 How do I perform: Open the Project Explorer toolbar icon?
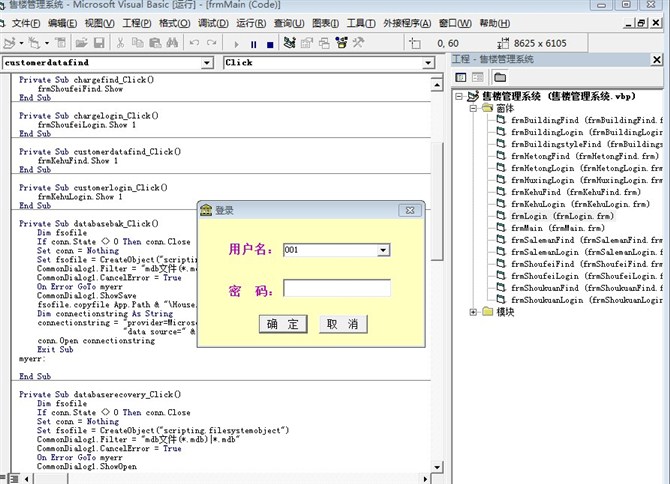(289, 43)
